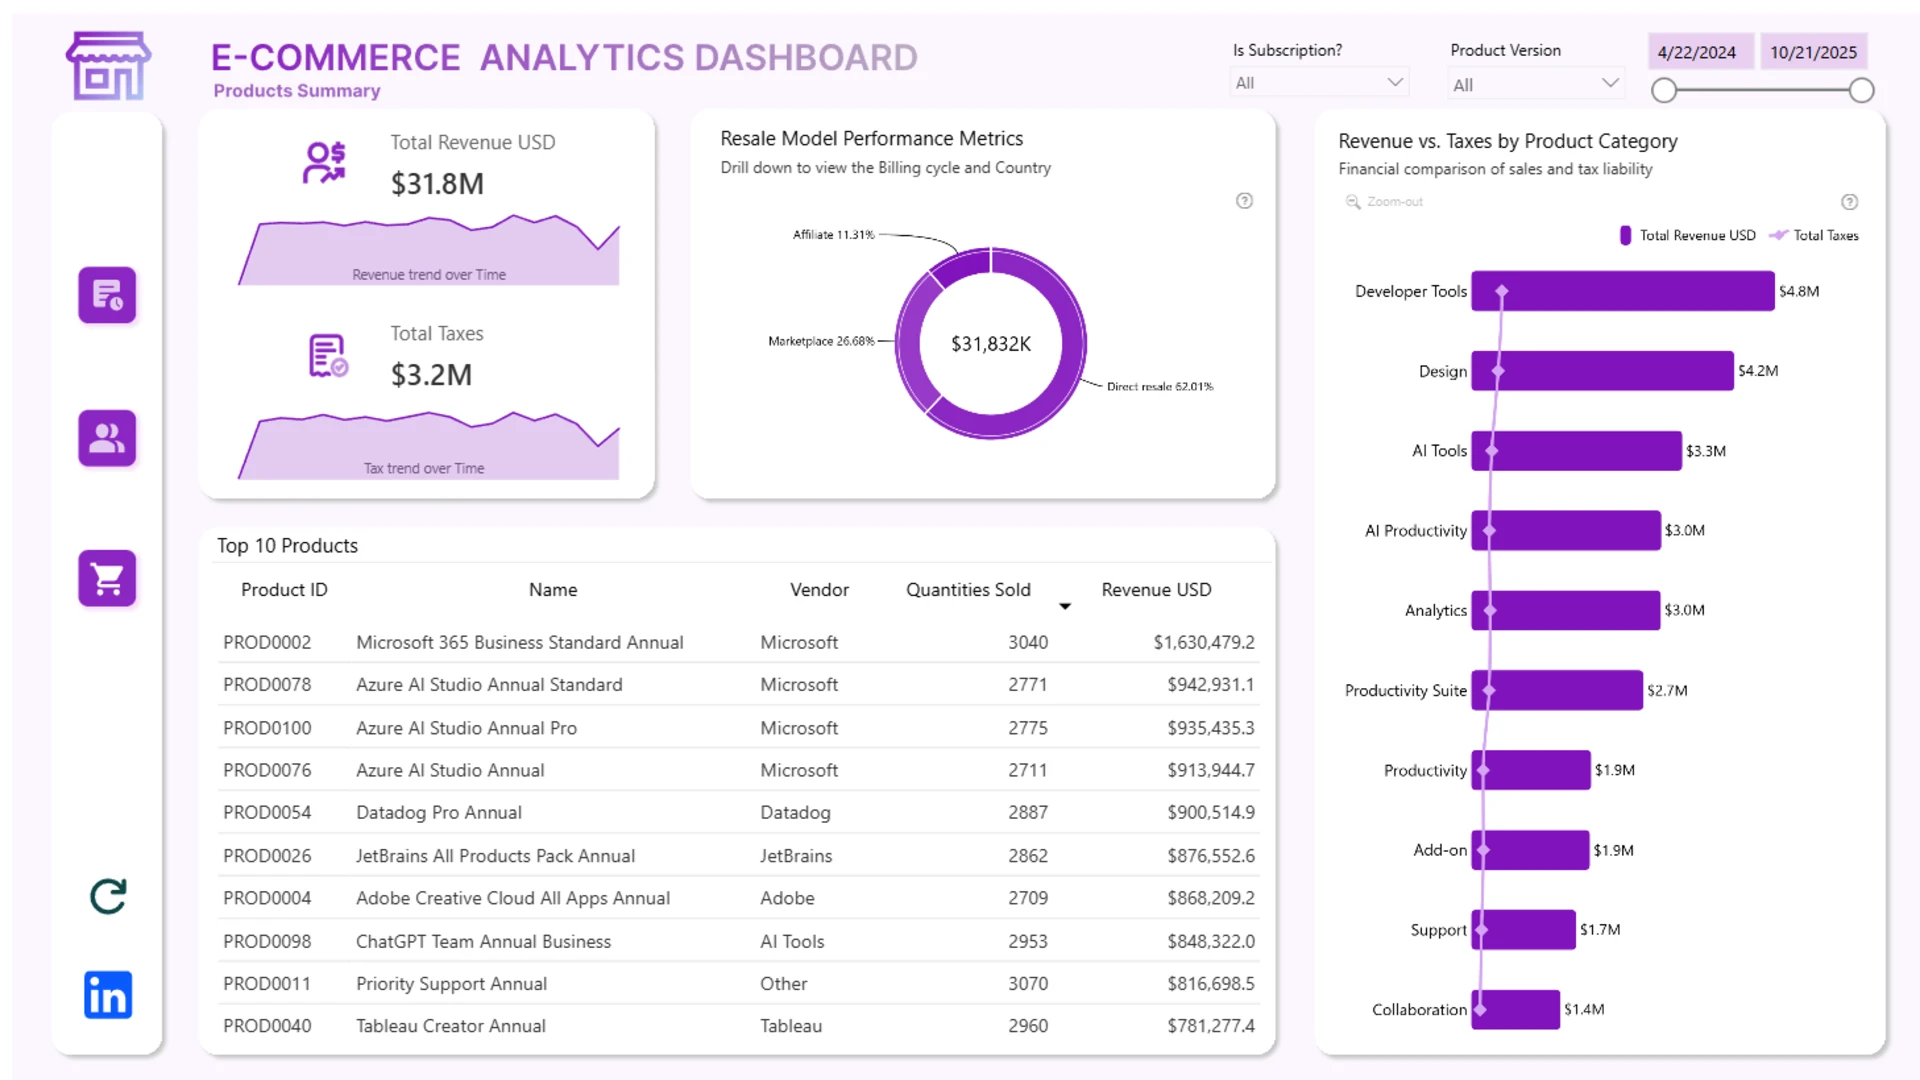Select ChatGPT Team Annual Business row name
This screenshot has width=1920, height=1080.
(x=483, y=942)
